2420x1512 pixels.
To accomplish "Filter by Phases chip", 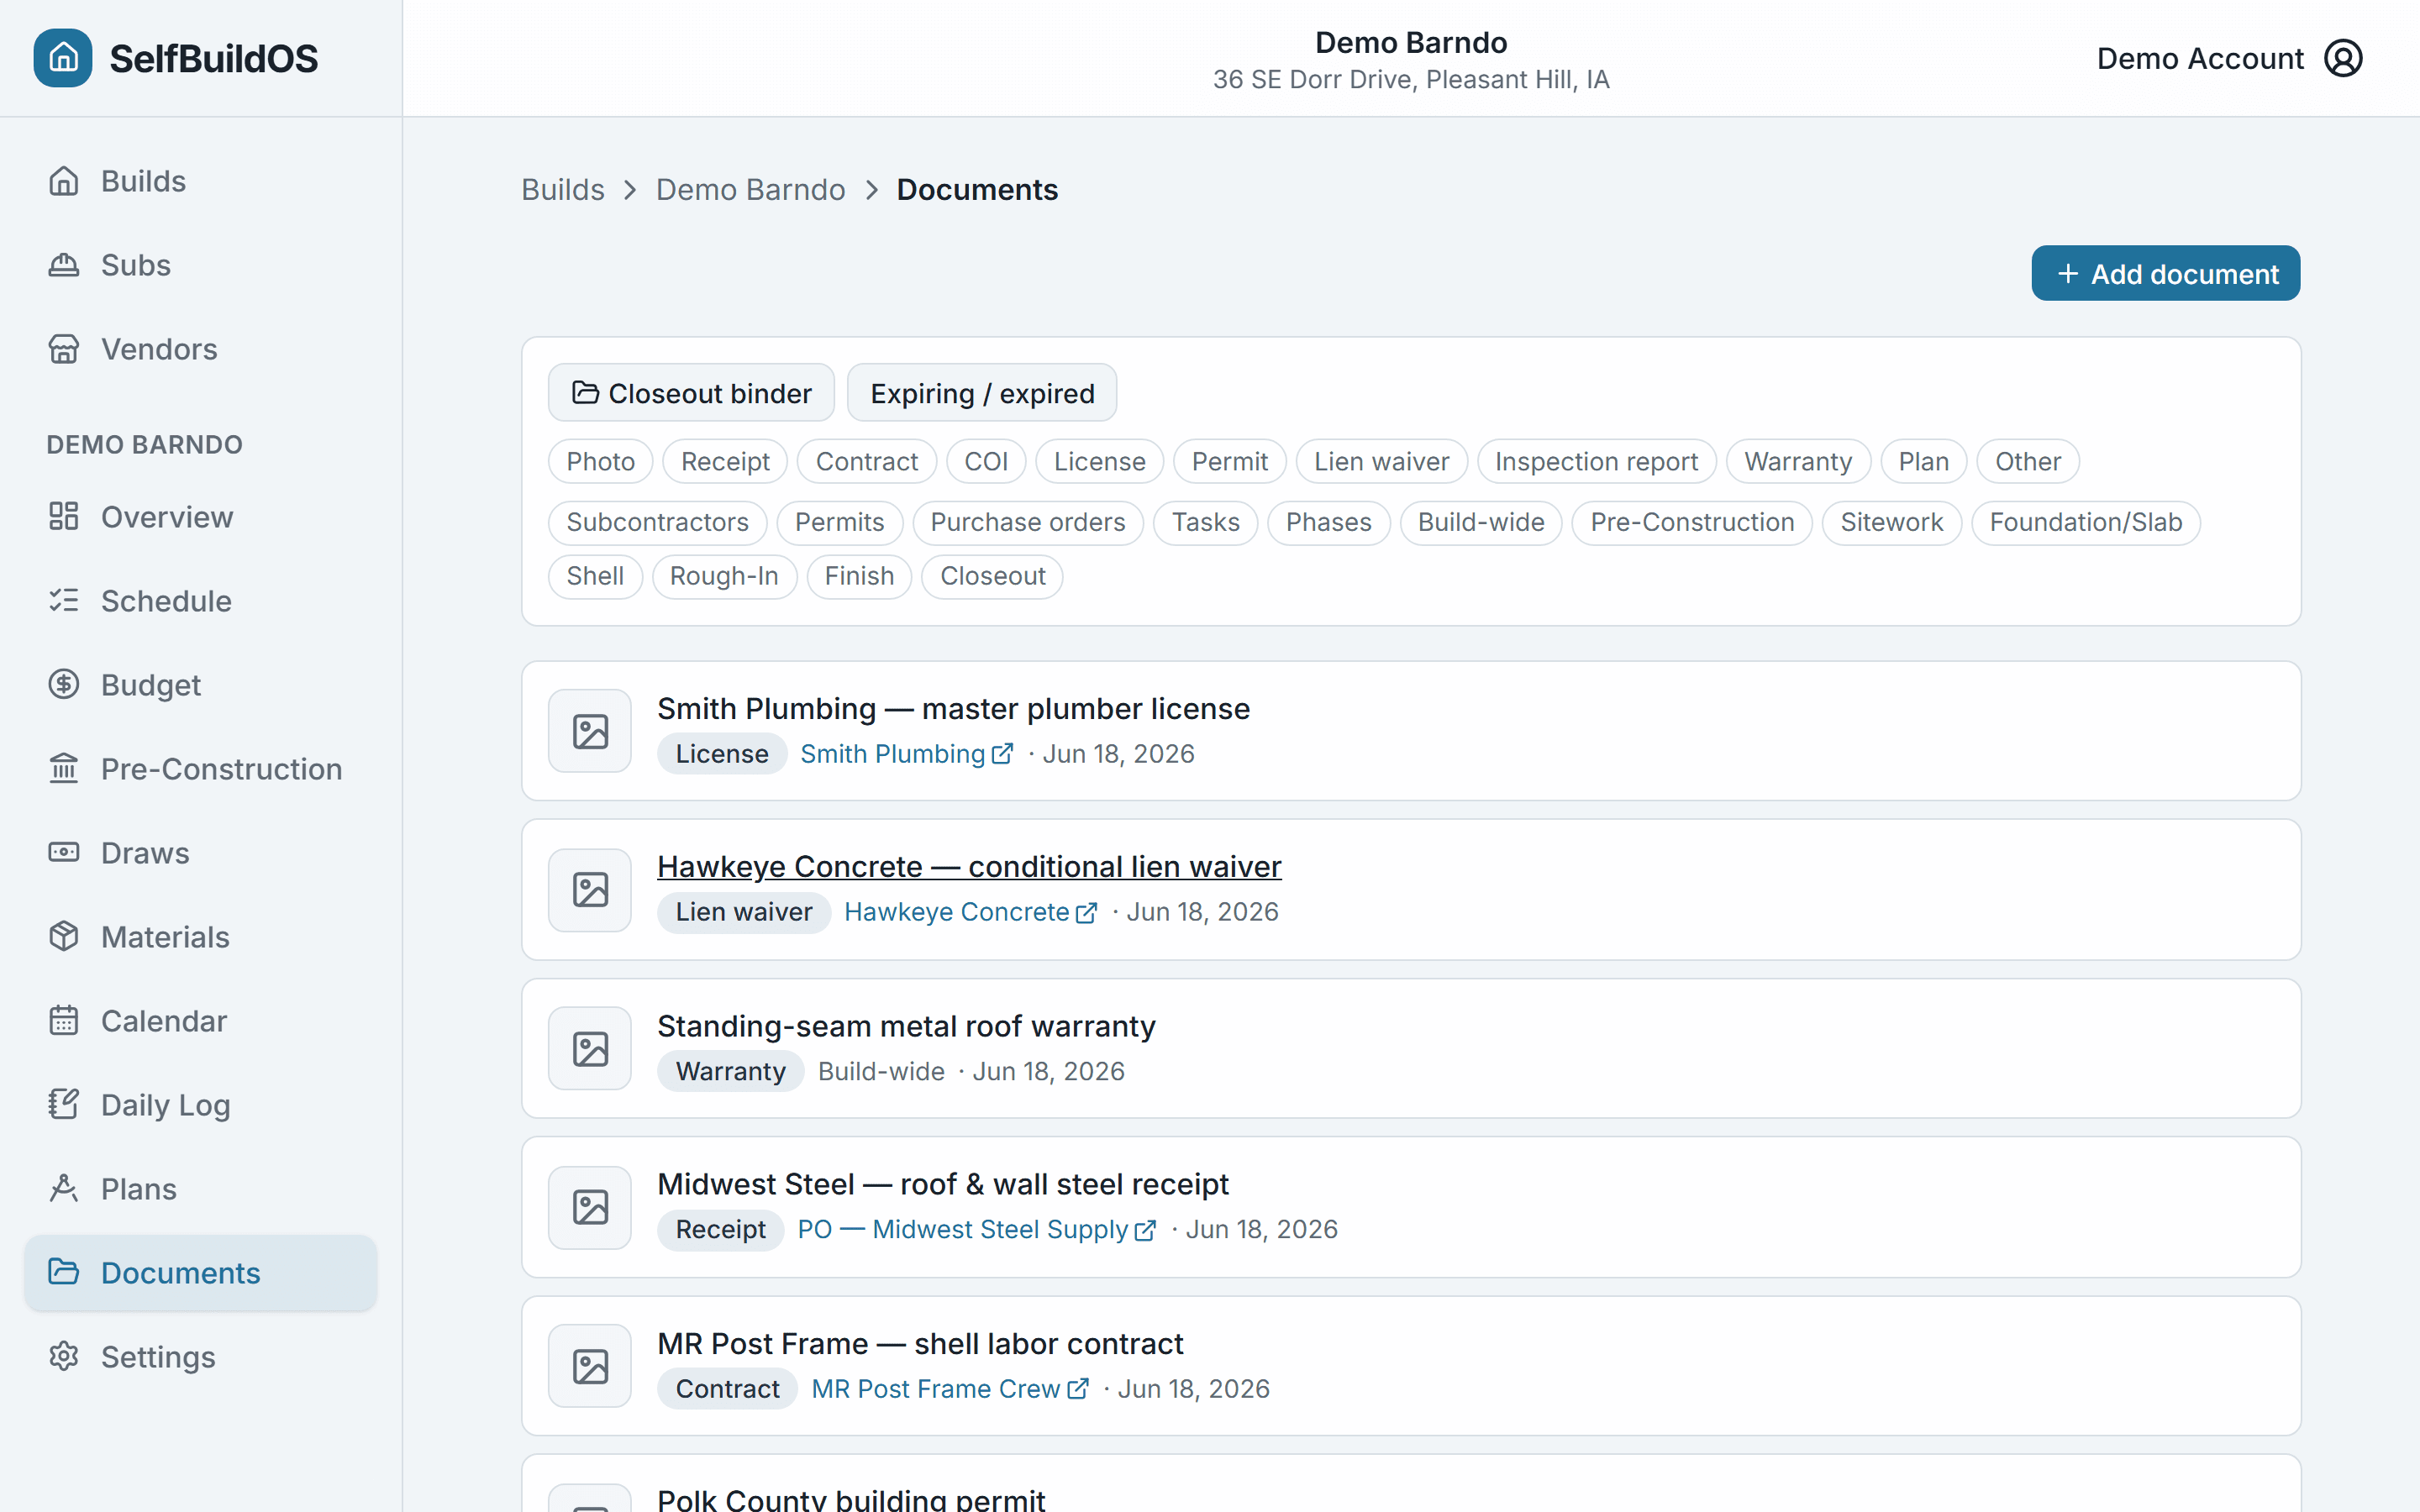I will click(1329, 522).
